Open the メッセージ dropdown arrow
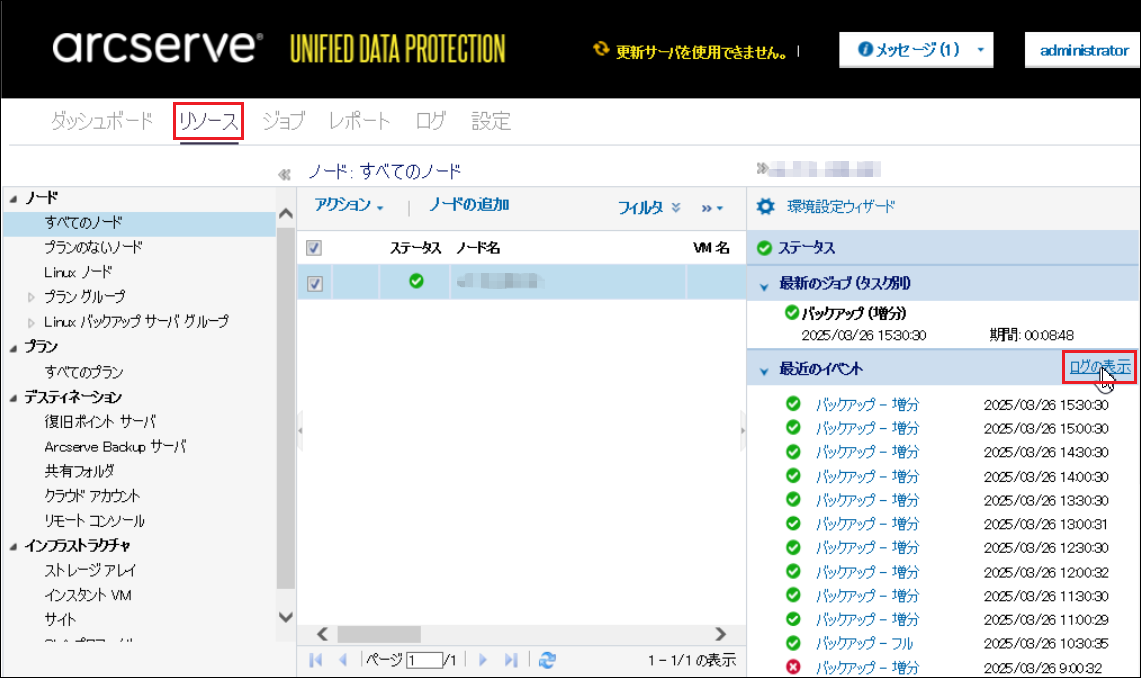 click(x=980, y=50)
